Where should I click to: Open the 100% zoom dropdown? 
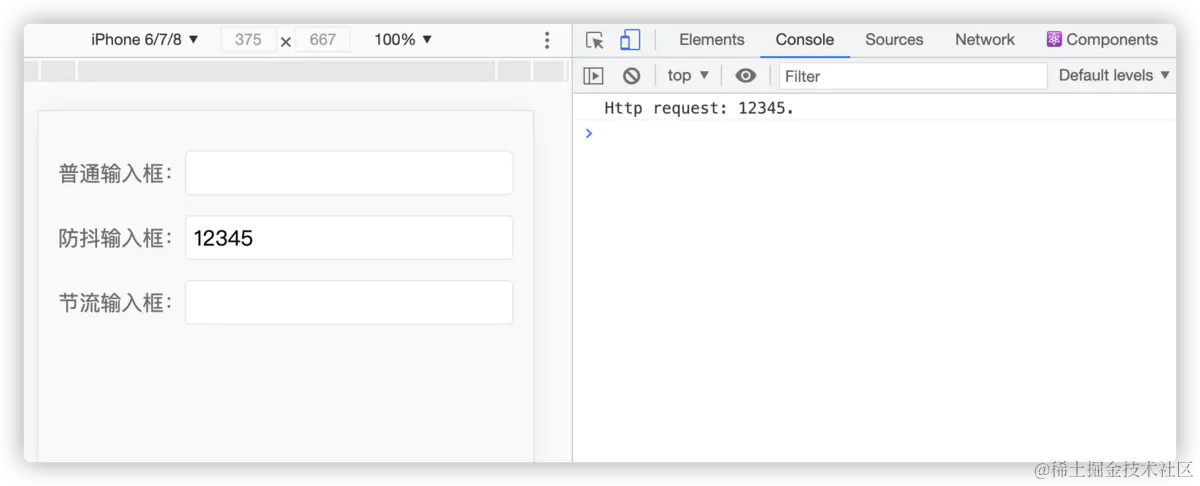[403, 40]
